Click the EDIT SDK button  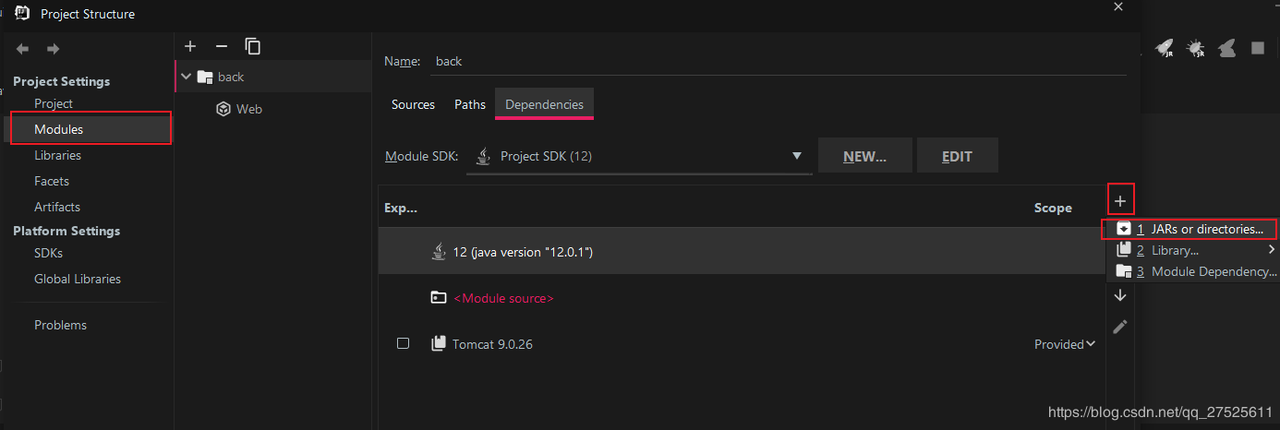click(x=957, y=156)
